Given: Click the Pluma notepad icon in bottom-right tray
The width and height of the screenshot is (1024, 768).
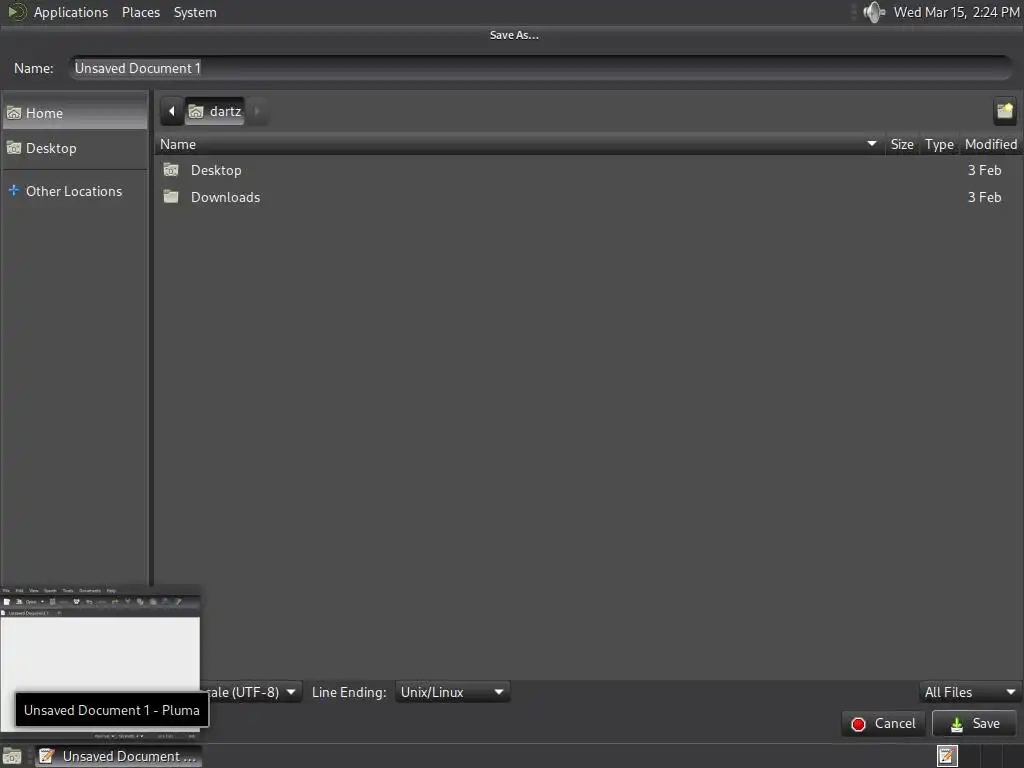Looking at the screenshot, I should pyautogui.click(x=947, y=756).
